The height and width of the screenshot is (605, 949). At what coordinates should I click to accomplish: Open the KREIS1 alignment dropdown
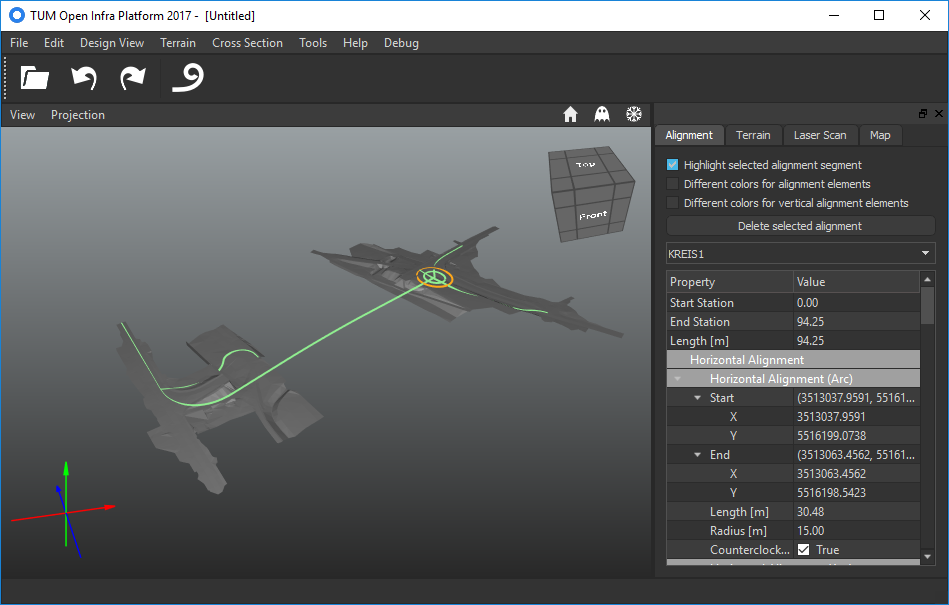(x=801, y=253)
